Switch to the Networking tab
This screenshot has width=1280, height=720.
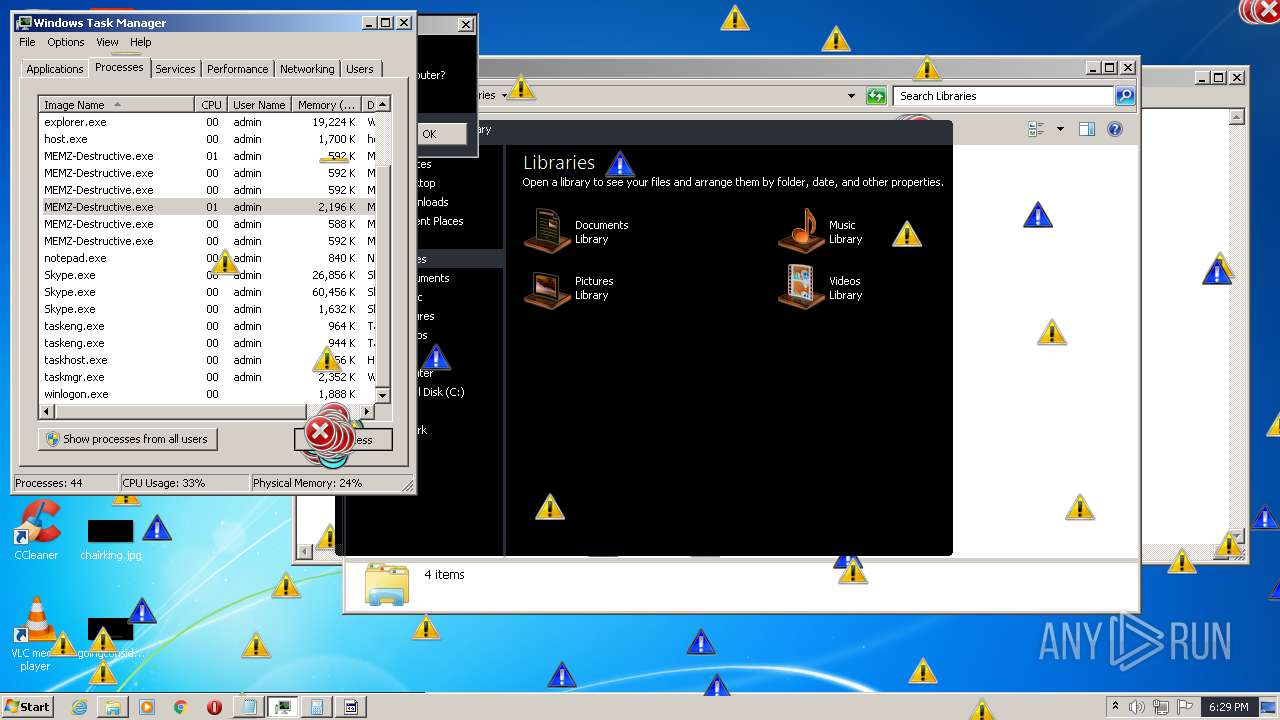point(307,69)
